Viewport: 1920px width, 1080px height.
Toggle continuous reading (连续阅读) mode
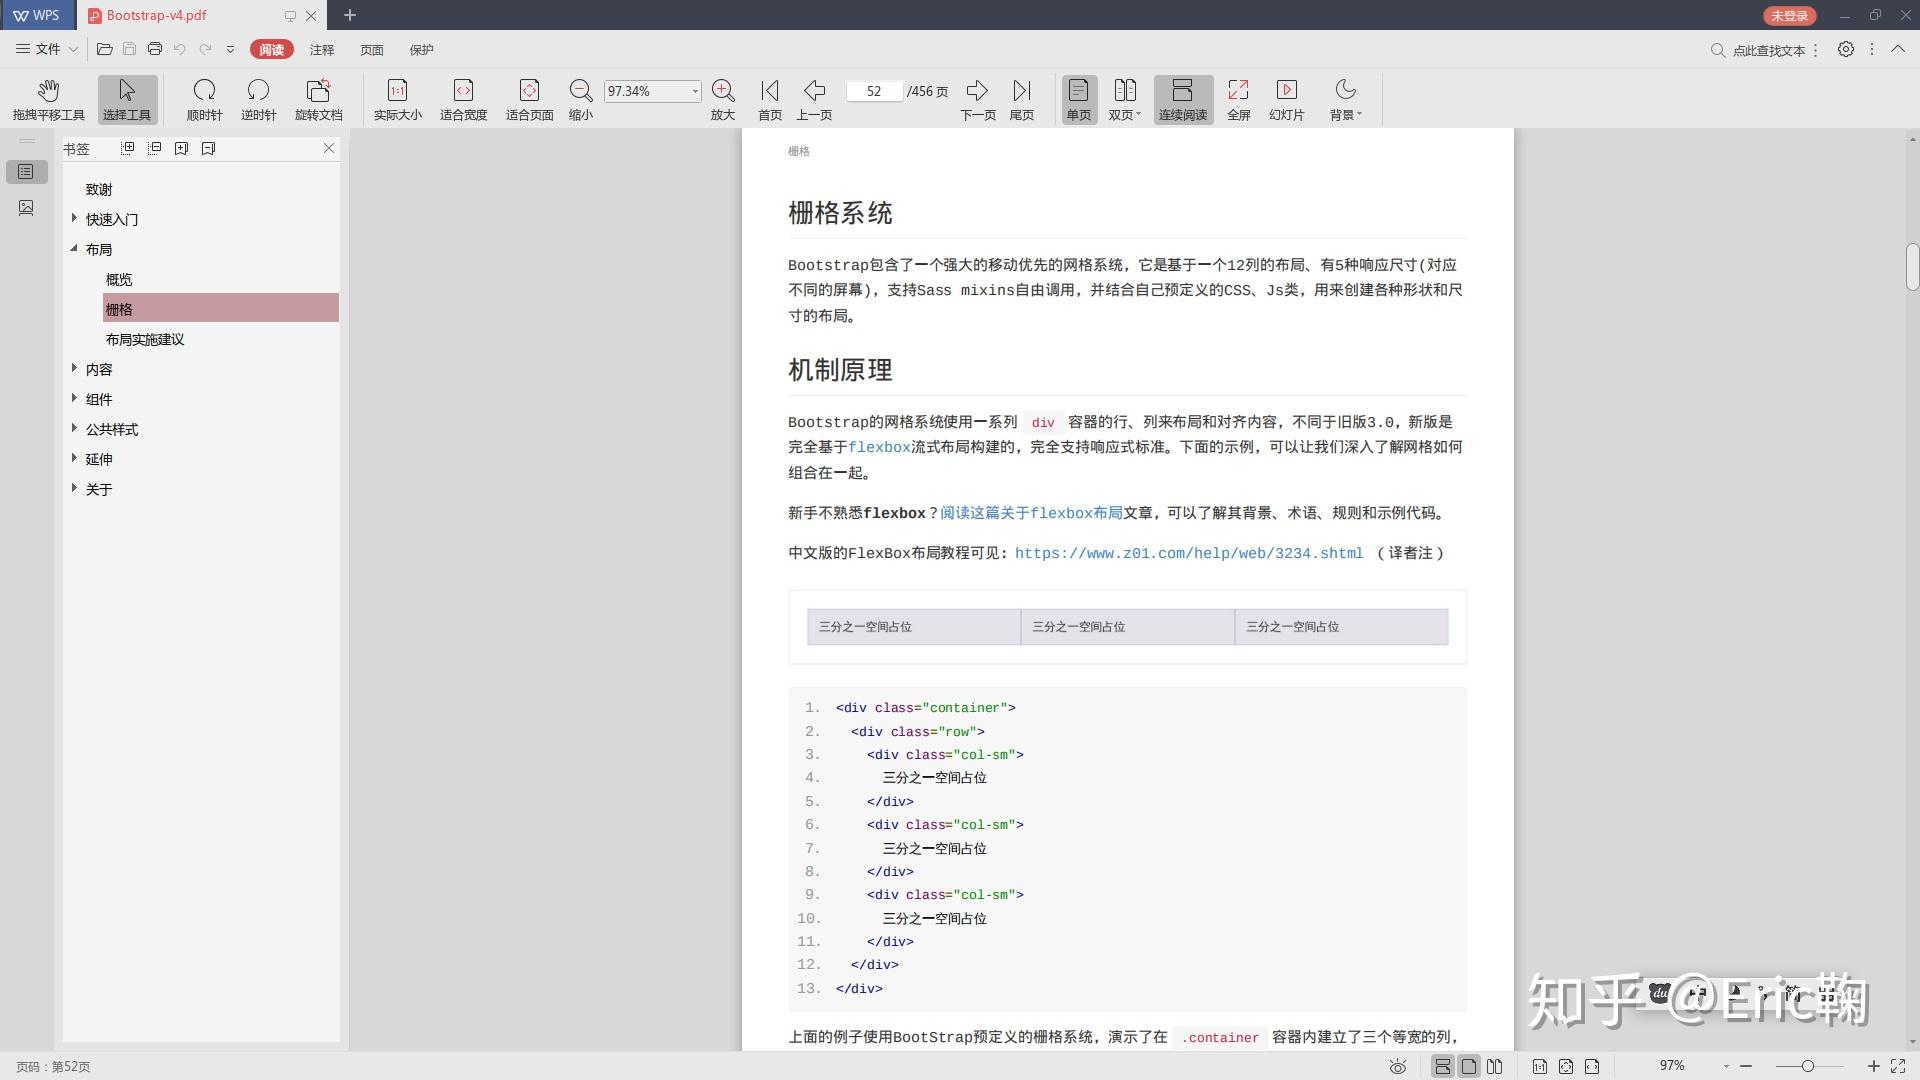[x=1183, y=100]
